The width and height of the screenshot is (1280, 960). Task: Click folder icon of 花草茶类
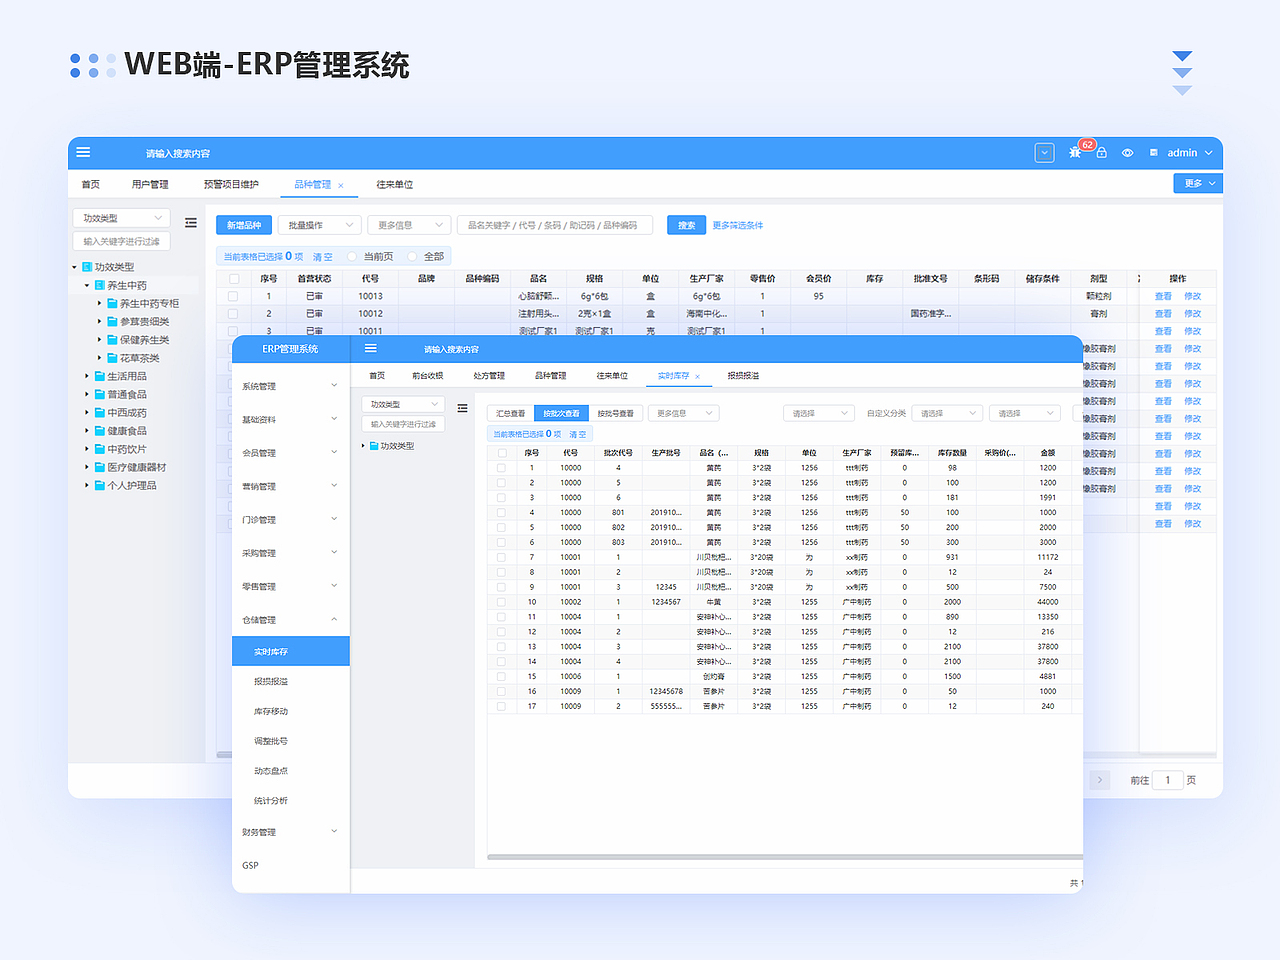pos(112,358)
